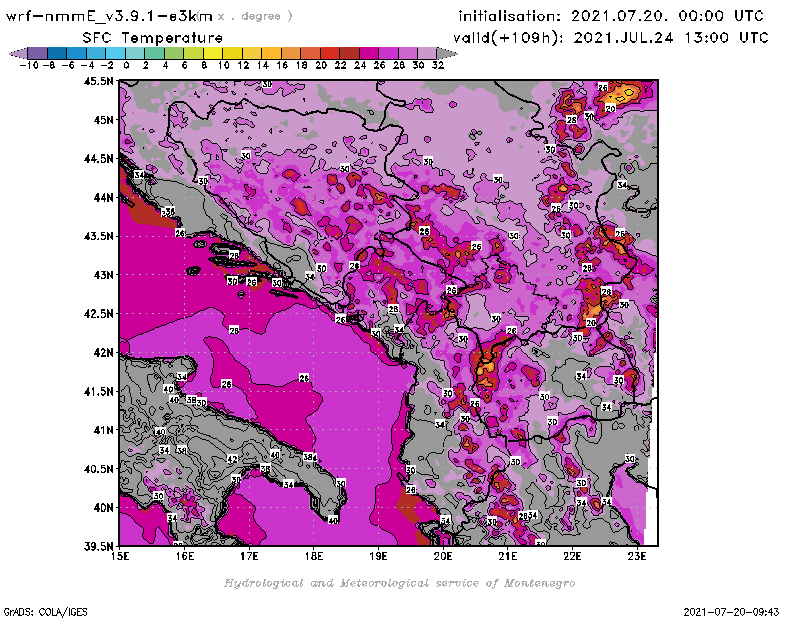Click the '2021-07-20-09:43' timestamp
Viewport: 800px width, 618px height.
click(731, 612)
